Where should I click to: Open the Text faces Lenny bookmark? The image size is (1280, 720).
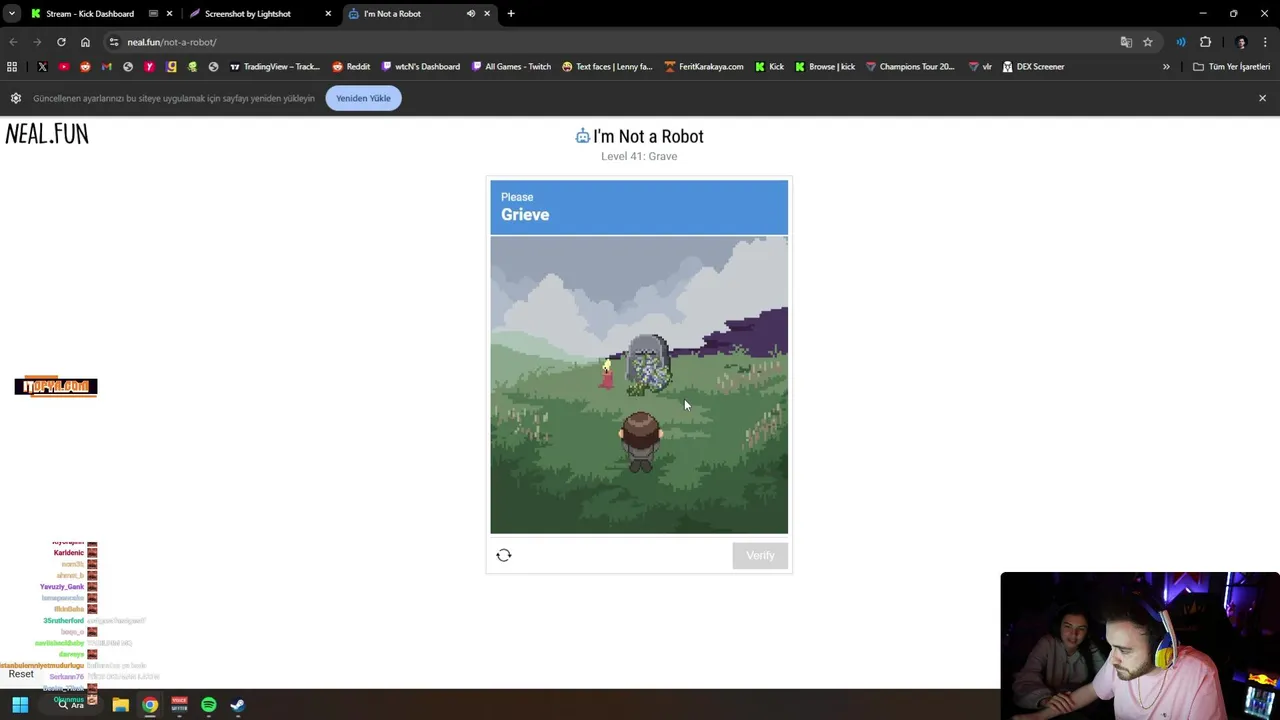607,67
